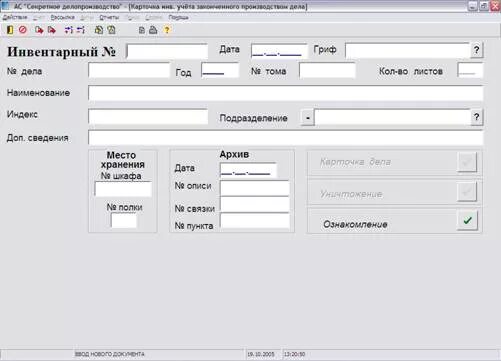Click the № дела input field
The width and height of the screenshot is (501, 361).
[129, 71]
